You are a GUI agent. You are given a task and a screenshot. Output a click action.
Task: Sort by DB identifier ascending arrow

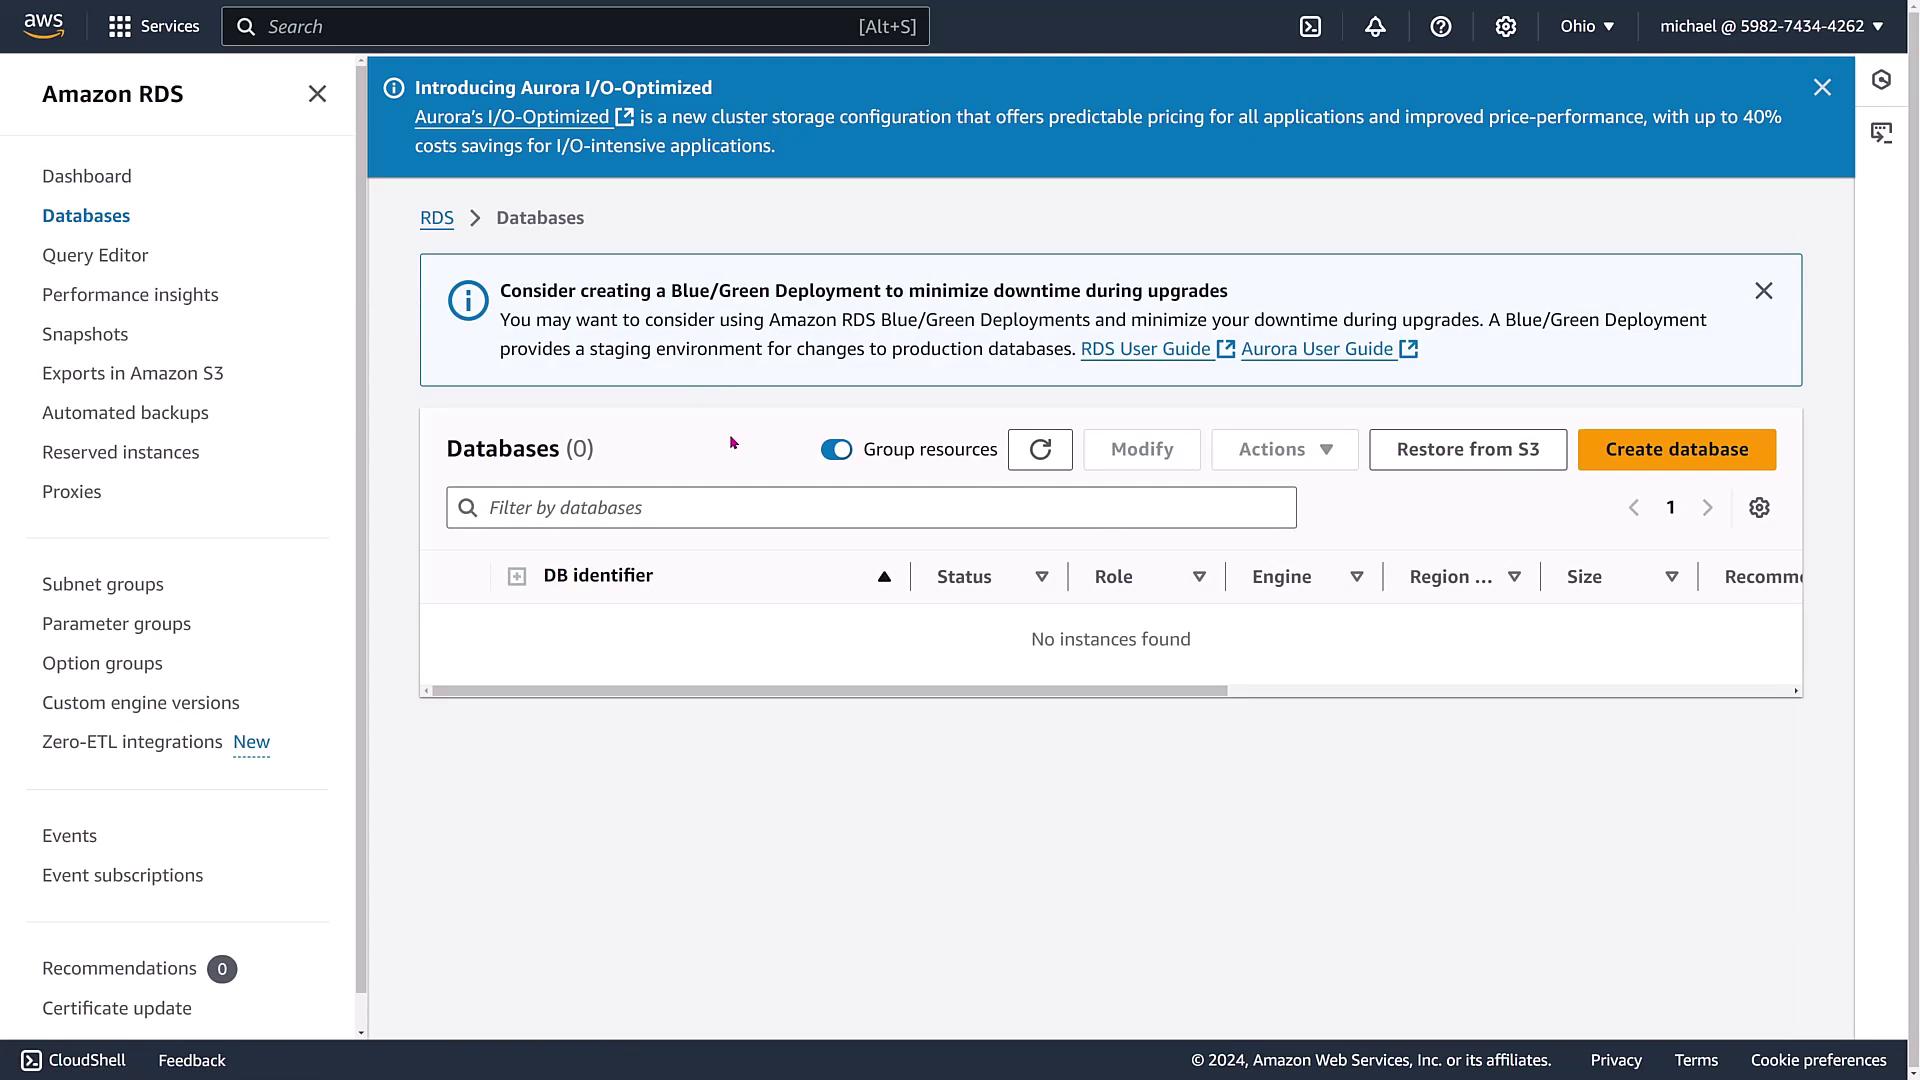coord(884,577)
